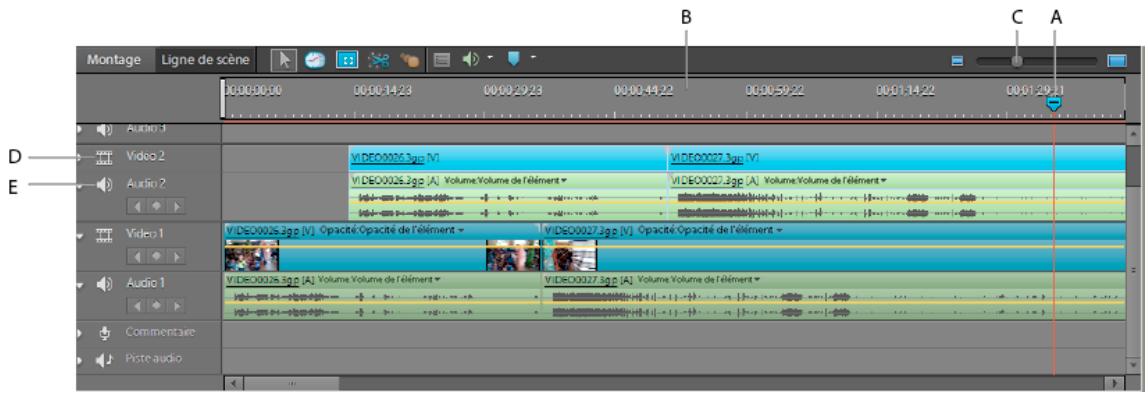Select the scissors split clip tool
The image size is (1148, 393).
(378, 61)
